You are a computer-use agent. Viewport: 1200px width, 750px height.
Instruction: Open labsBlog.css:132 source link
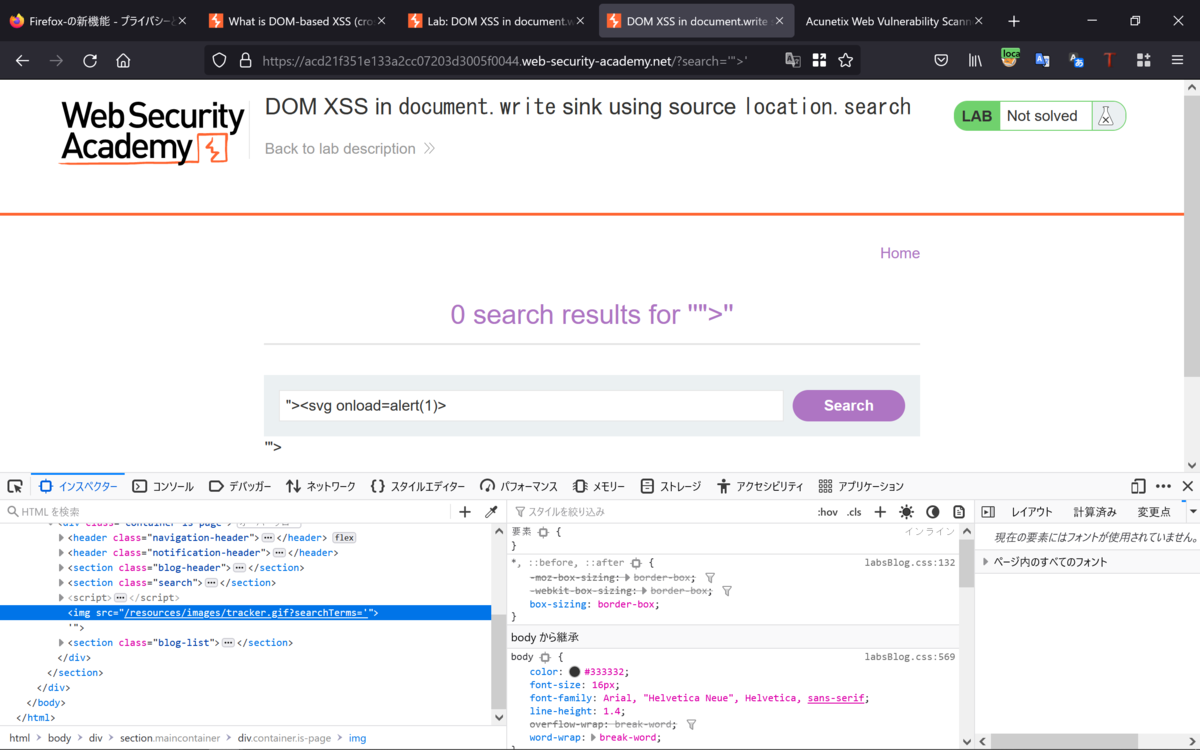click(910, 563)
